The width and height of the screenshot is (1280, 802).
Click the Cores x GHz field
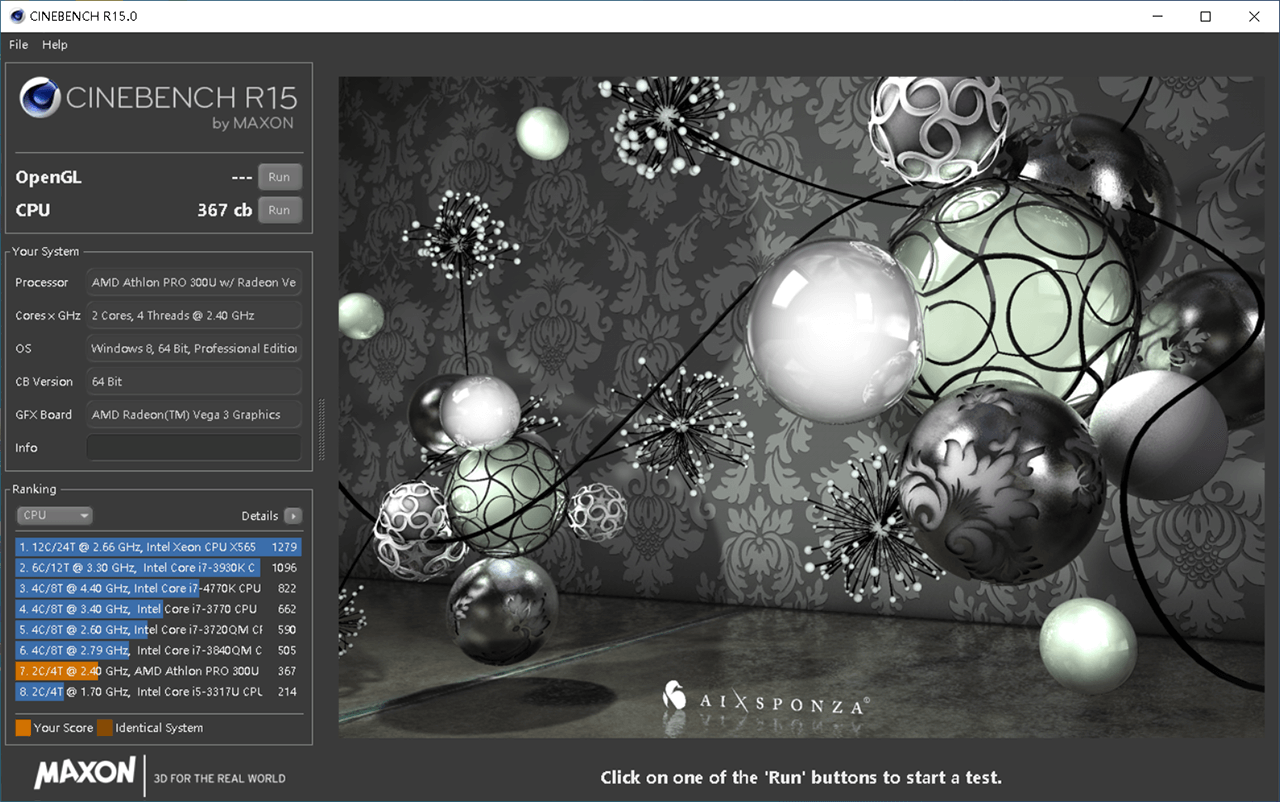point(194,315)
